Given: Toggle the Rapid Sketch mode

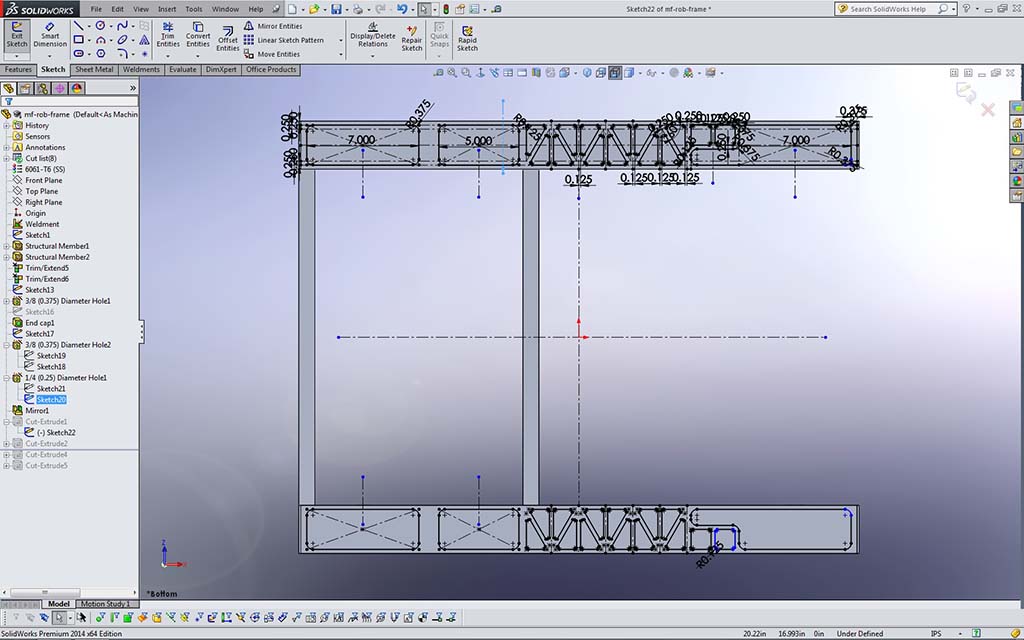Looking at the screenshot, I should tap(467, 36).
